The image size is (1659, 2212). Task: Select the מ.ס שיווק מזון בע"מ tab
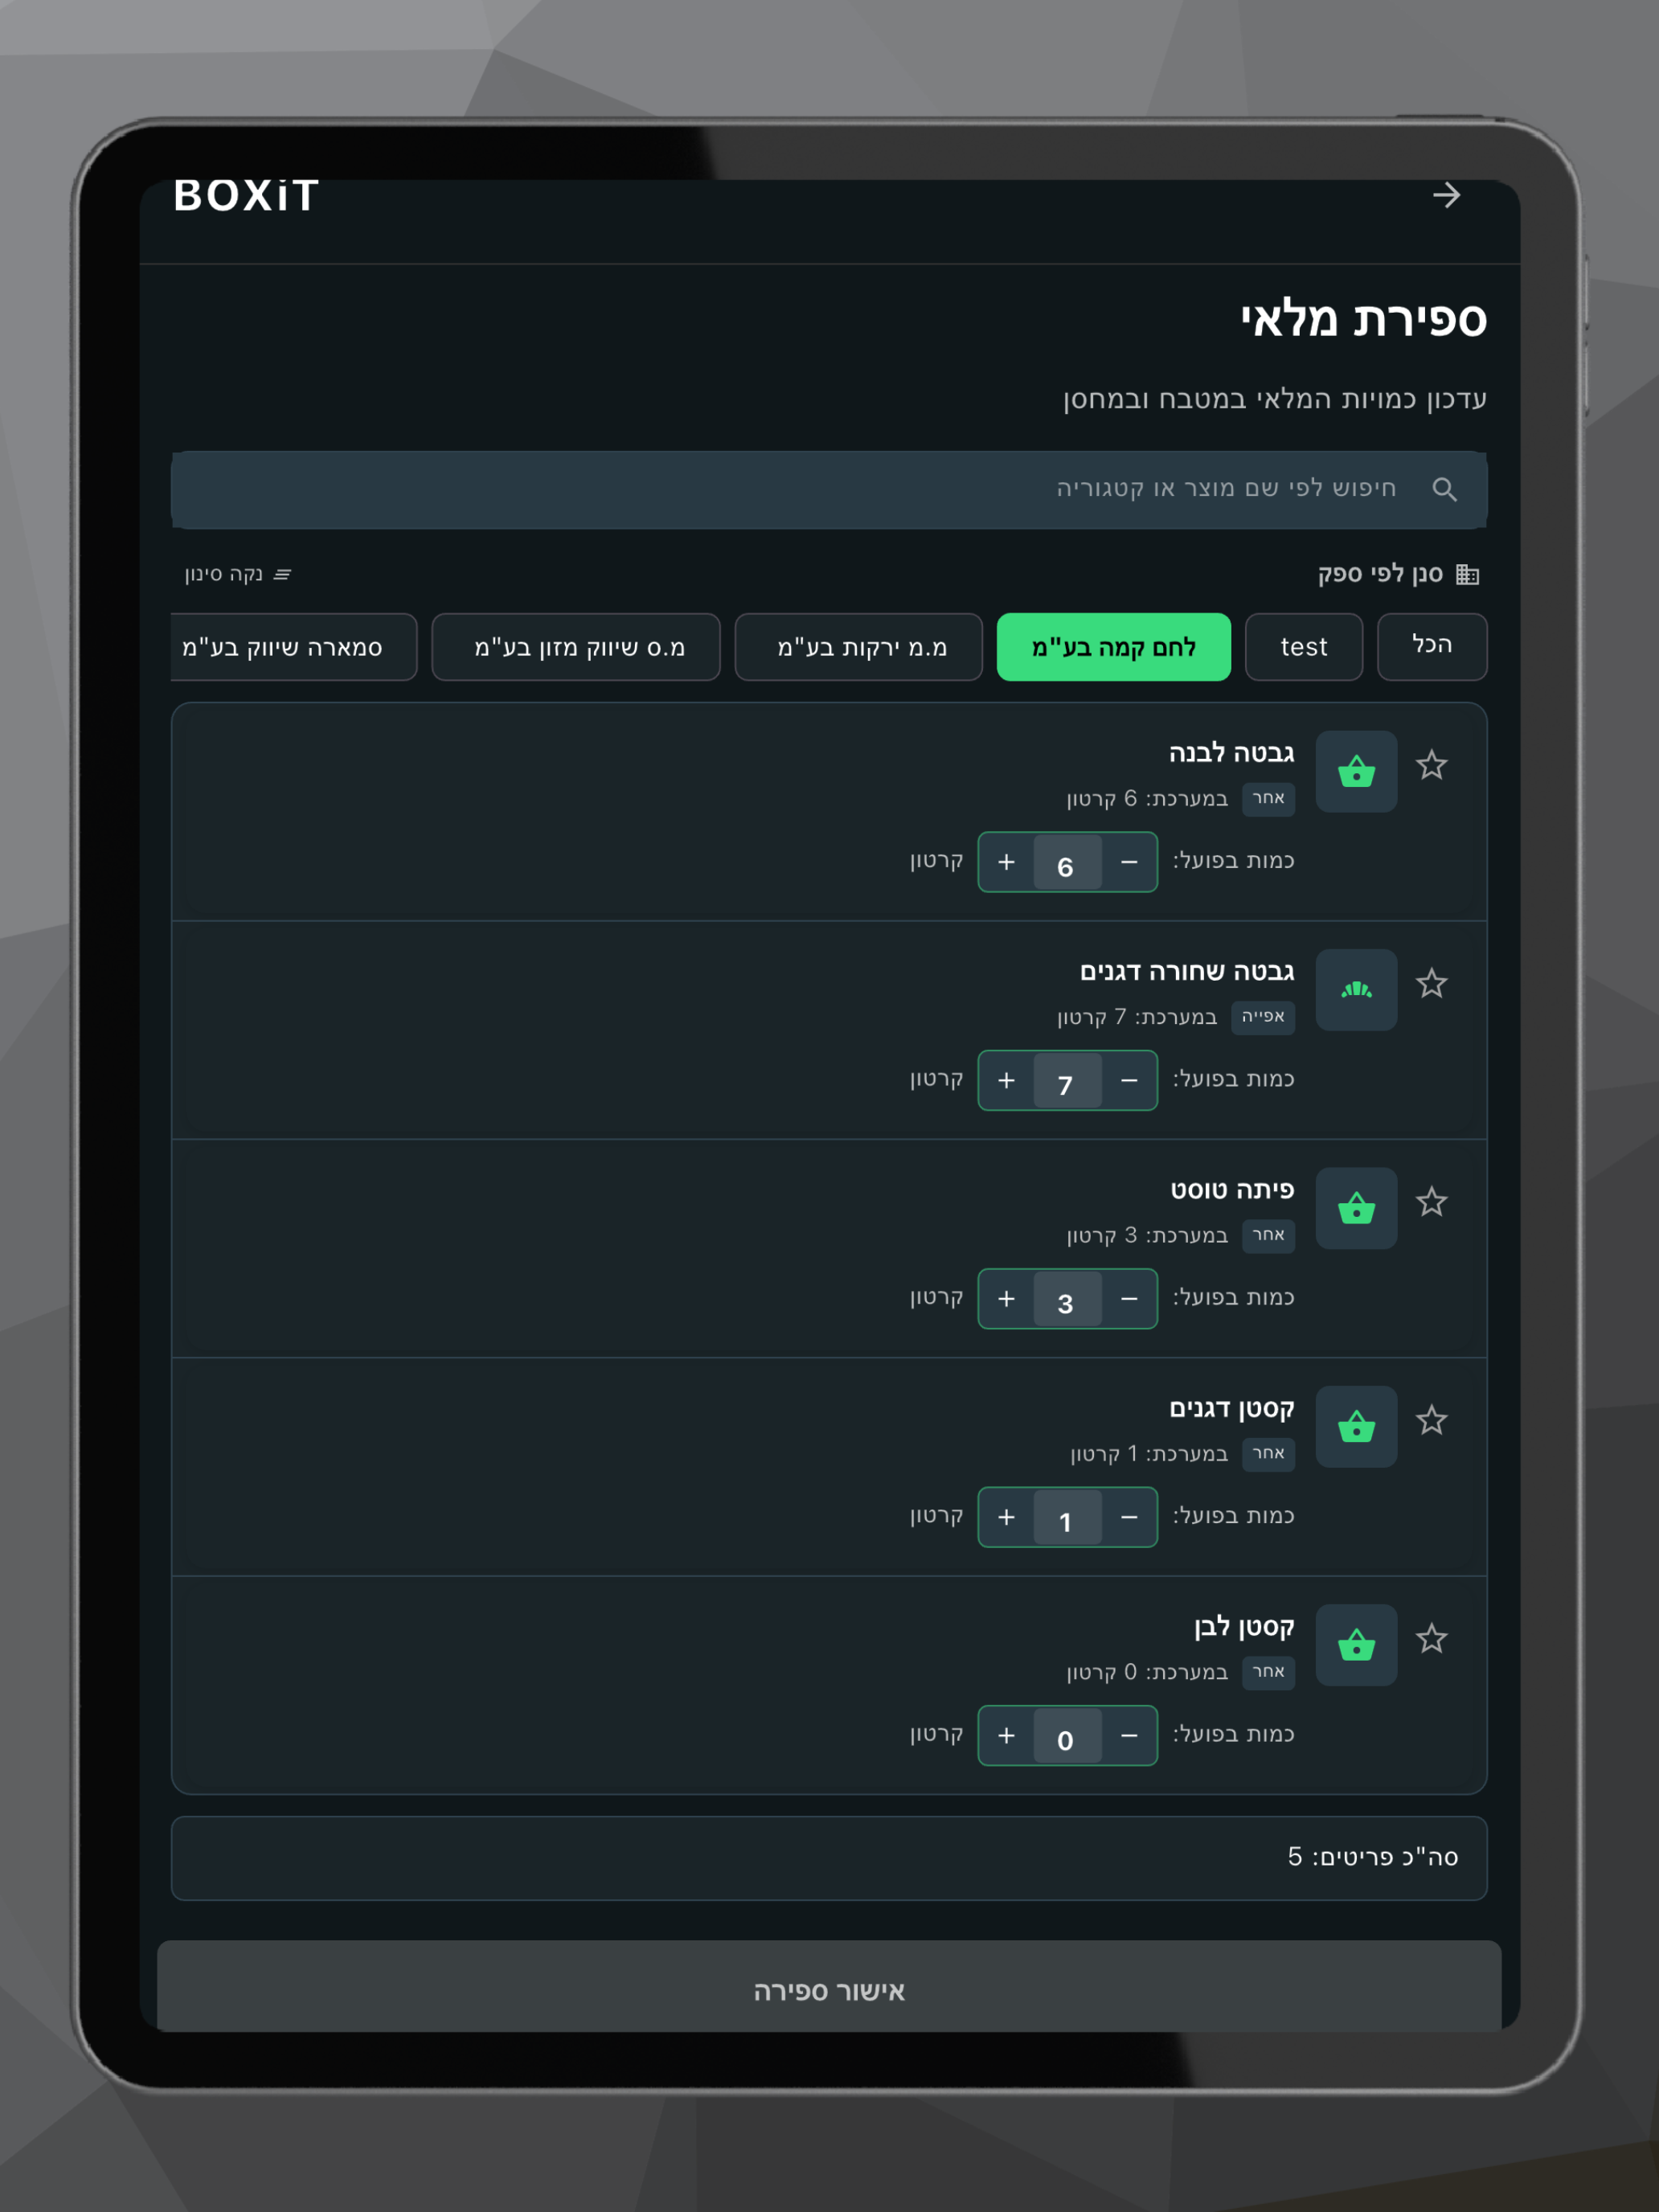click(576, 647)
